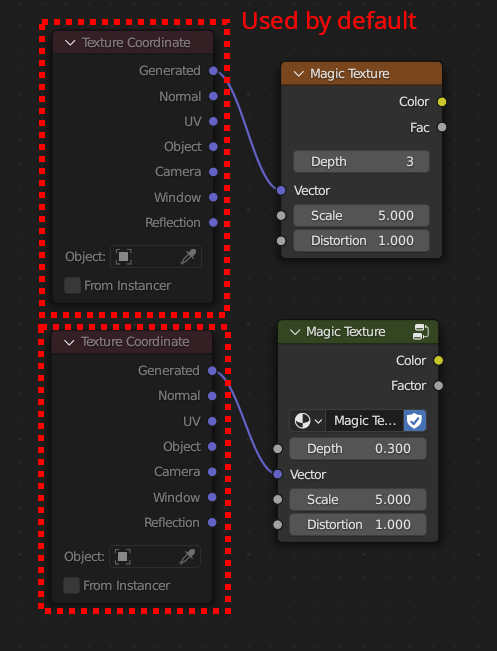Viewport: 497px width, 651px height.
Task: Enable From Instancer in upper Texture Coordinate node
Action: point(72,286)
